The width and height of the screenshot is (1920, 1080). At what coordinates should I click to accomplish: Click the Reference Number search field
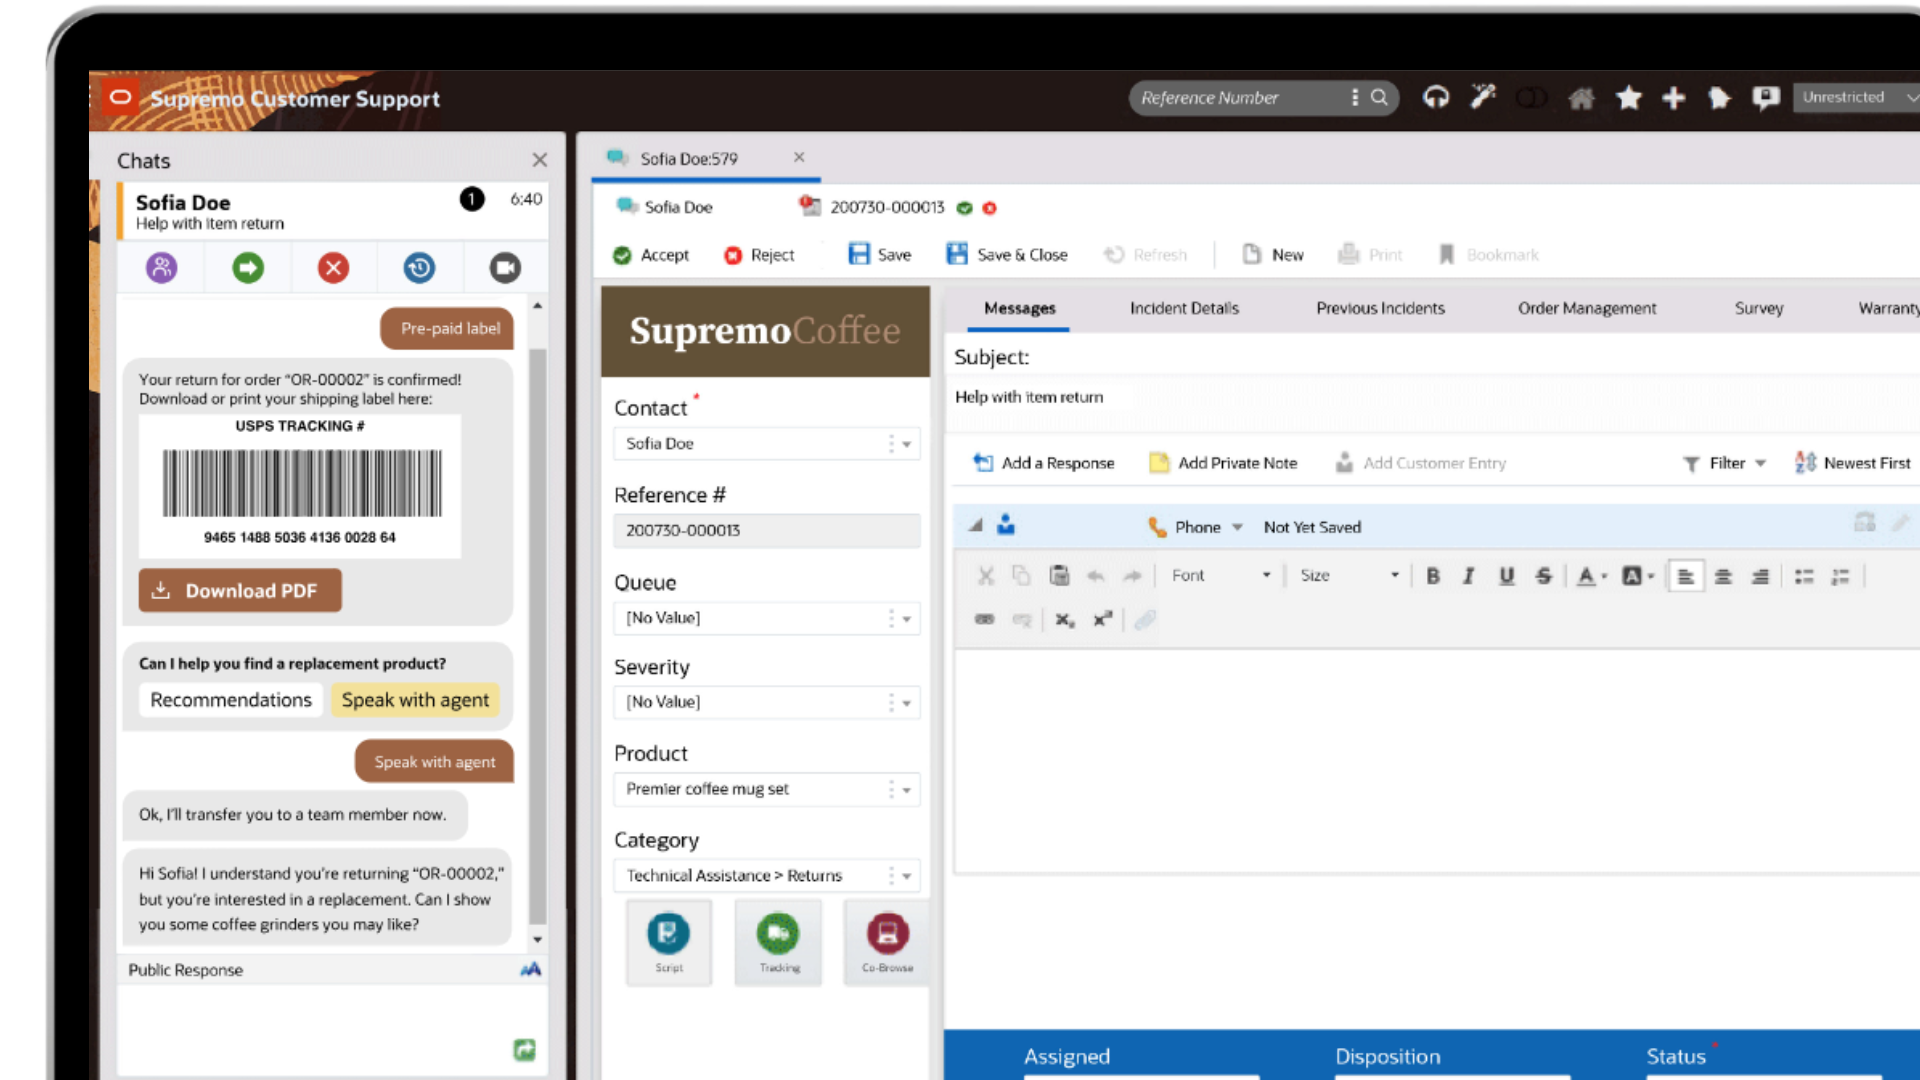tap(1240, 98)
